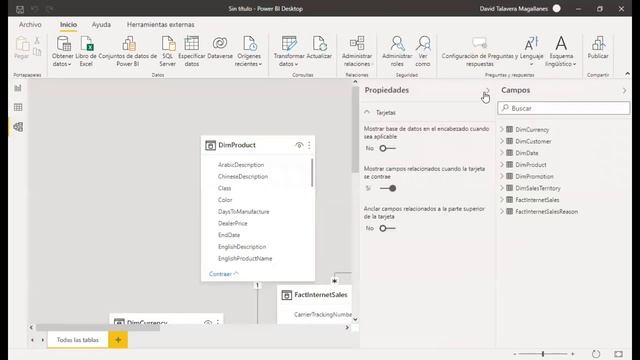This screenshot has width=640, height=360.
Task: Go to previous layout tab arrow
Action: pos(32,340)
